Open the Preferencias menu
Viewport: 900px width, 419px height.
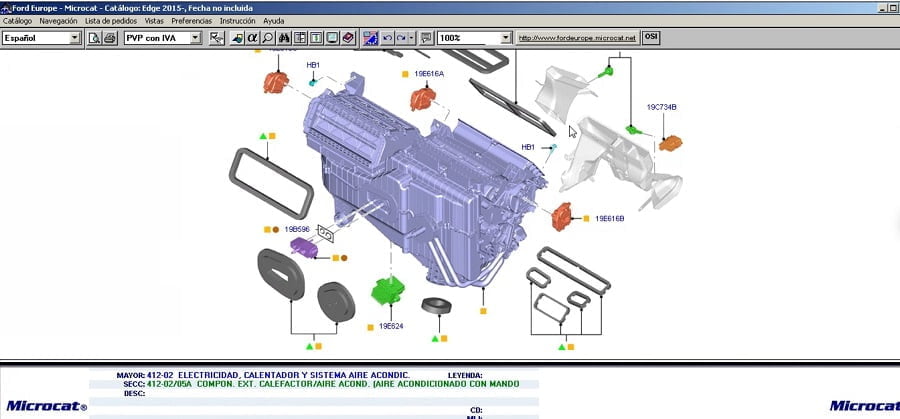[192, 21]
